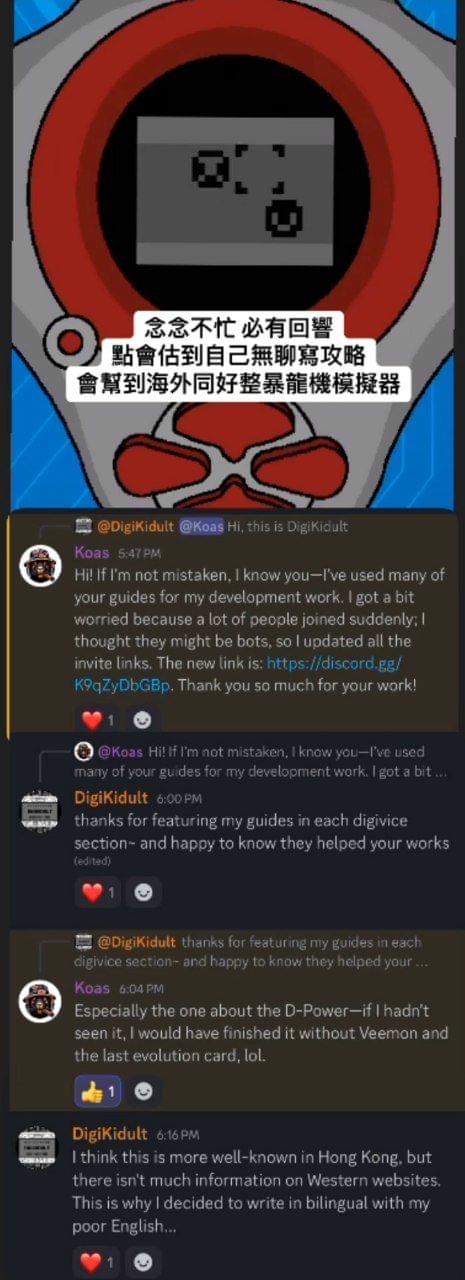This screenshot has height=1280, width=465.
Task: Click Koas avatar on the 6:04 PM message
Action: [41, 1002]
